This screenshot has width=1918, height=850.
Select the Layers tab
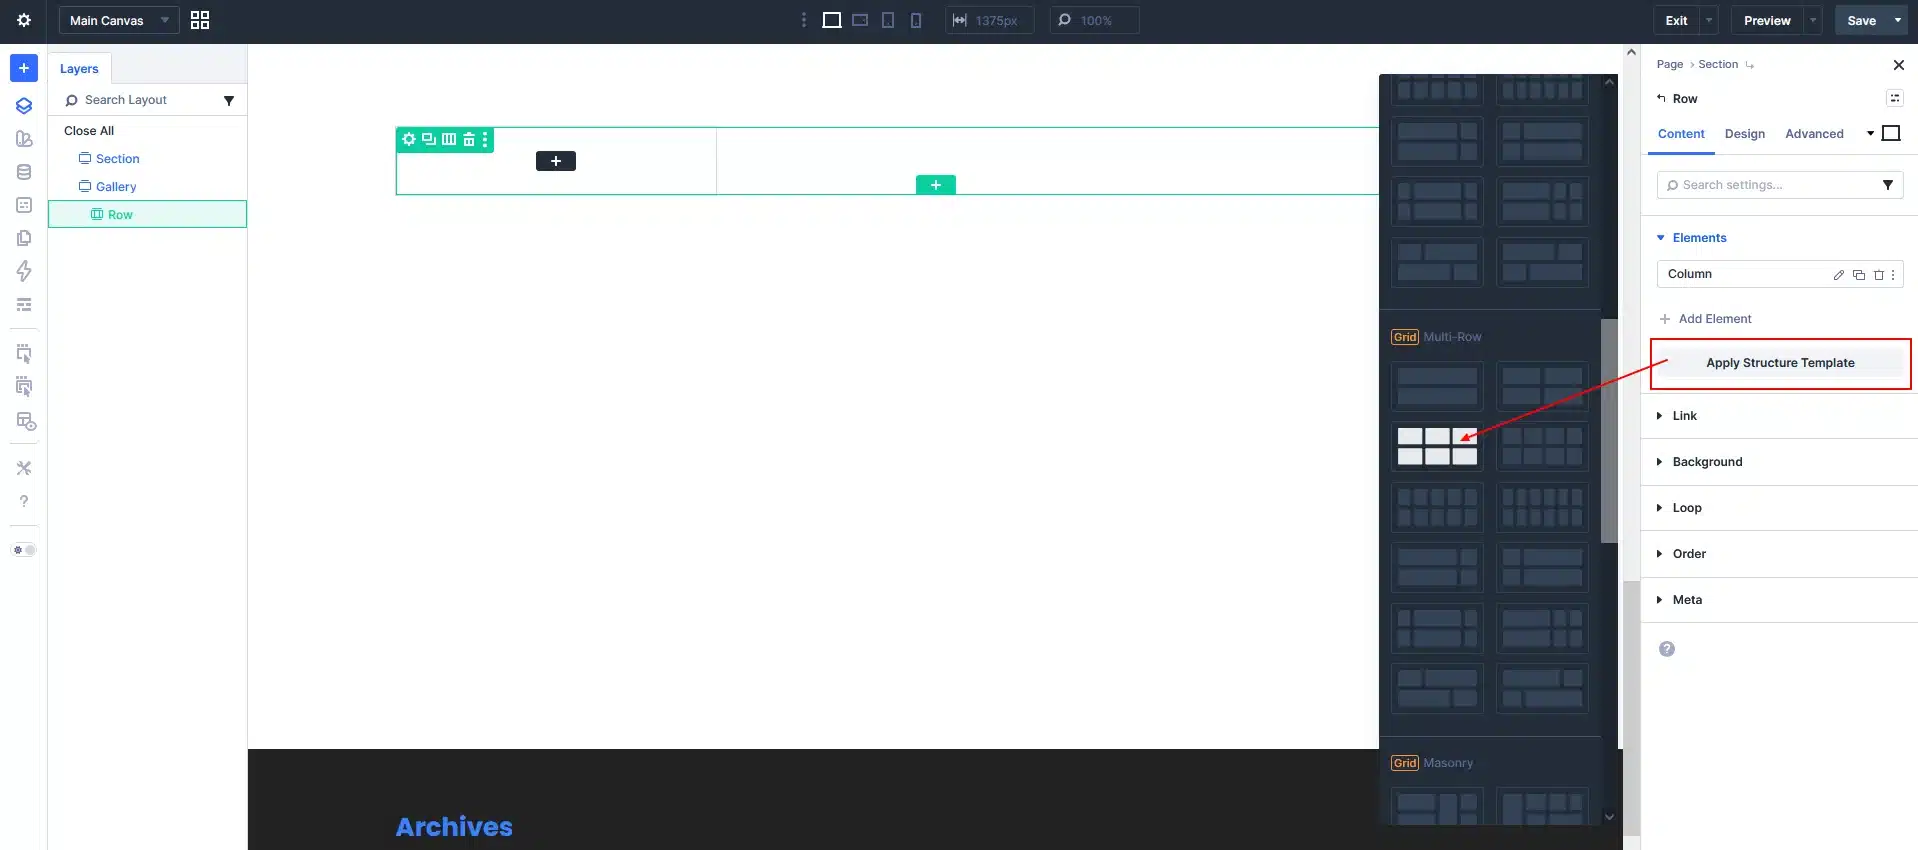pyautogui.click(x=79, y=69)
